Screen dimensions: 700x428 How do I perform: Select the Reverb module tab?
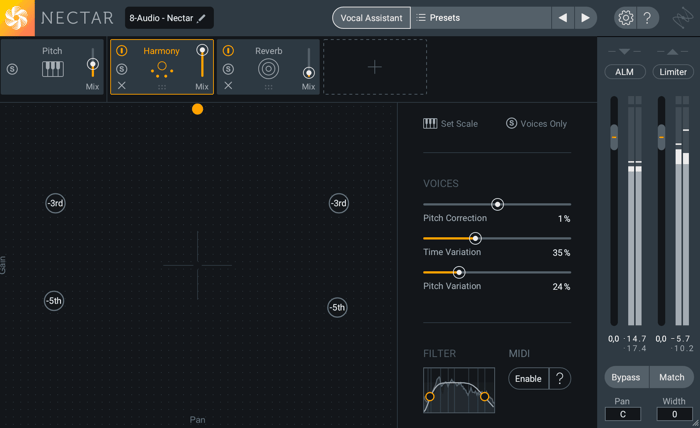coord(268,67)
